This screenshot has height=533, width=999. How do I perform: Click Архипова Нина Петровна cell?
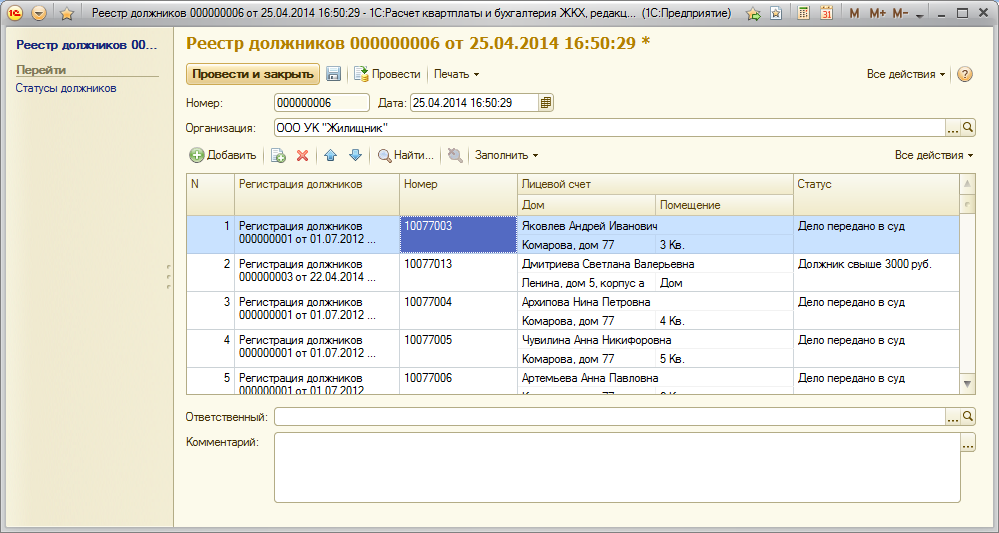tap(654, 302)
